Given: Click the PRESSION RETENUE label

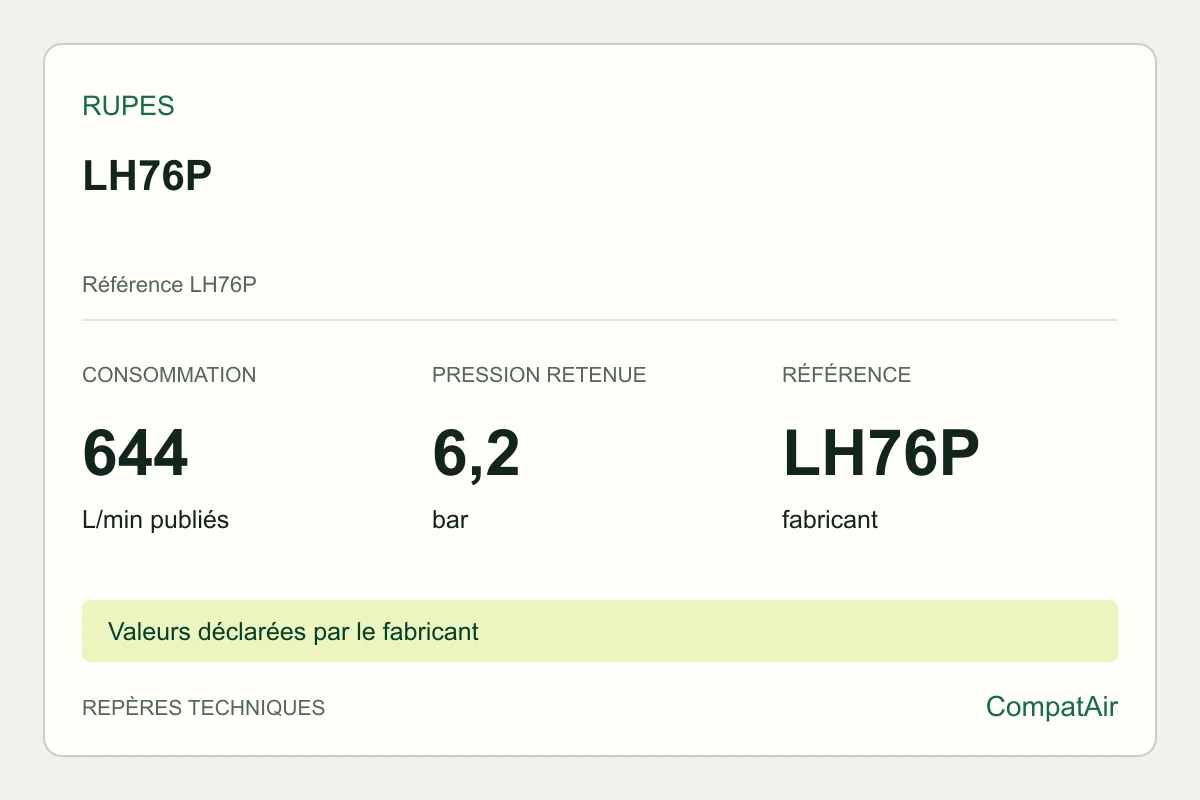Looking at the screenshot, I should coord(539,375).
